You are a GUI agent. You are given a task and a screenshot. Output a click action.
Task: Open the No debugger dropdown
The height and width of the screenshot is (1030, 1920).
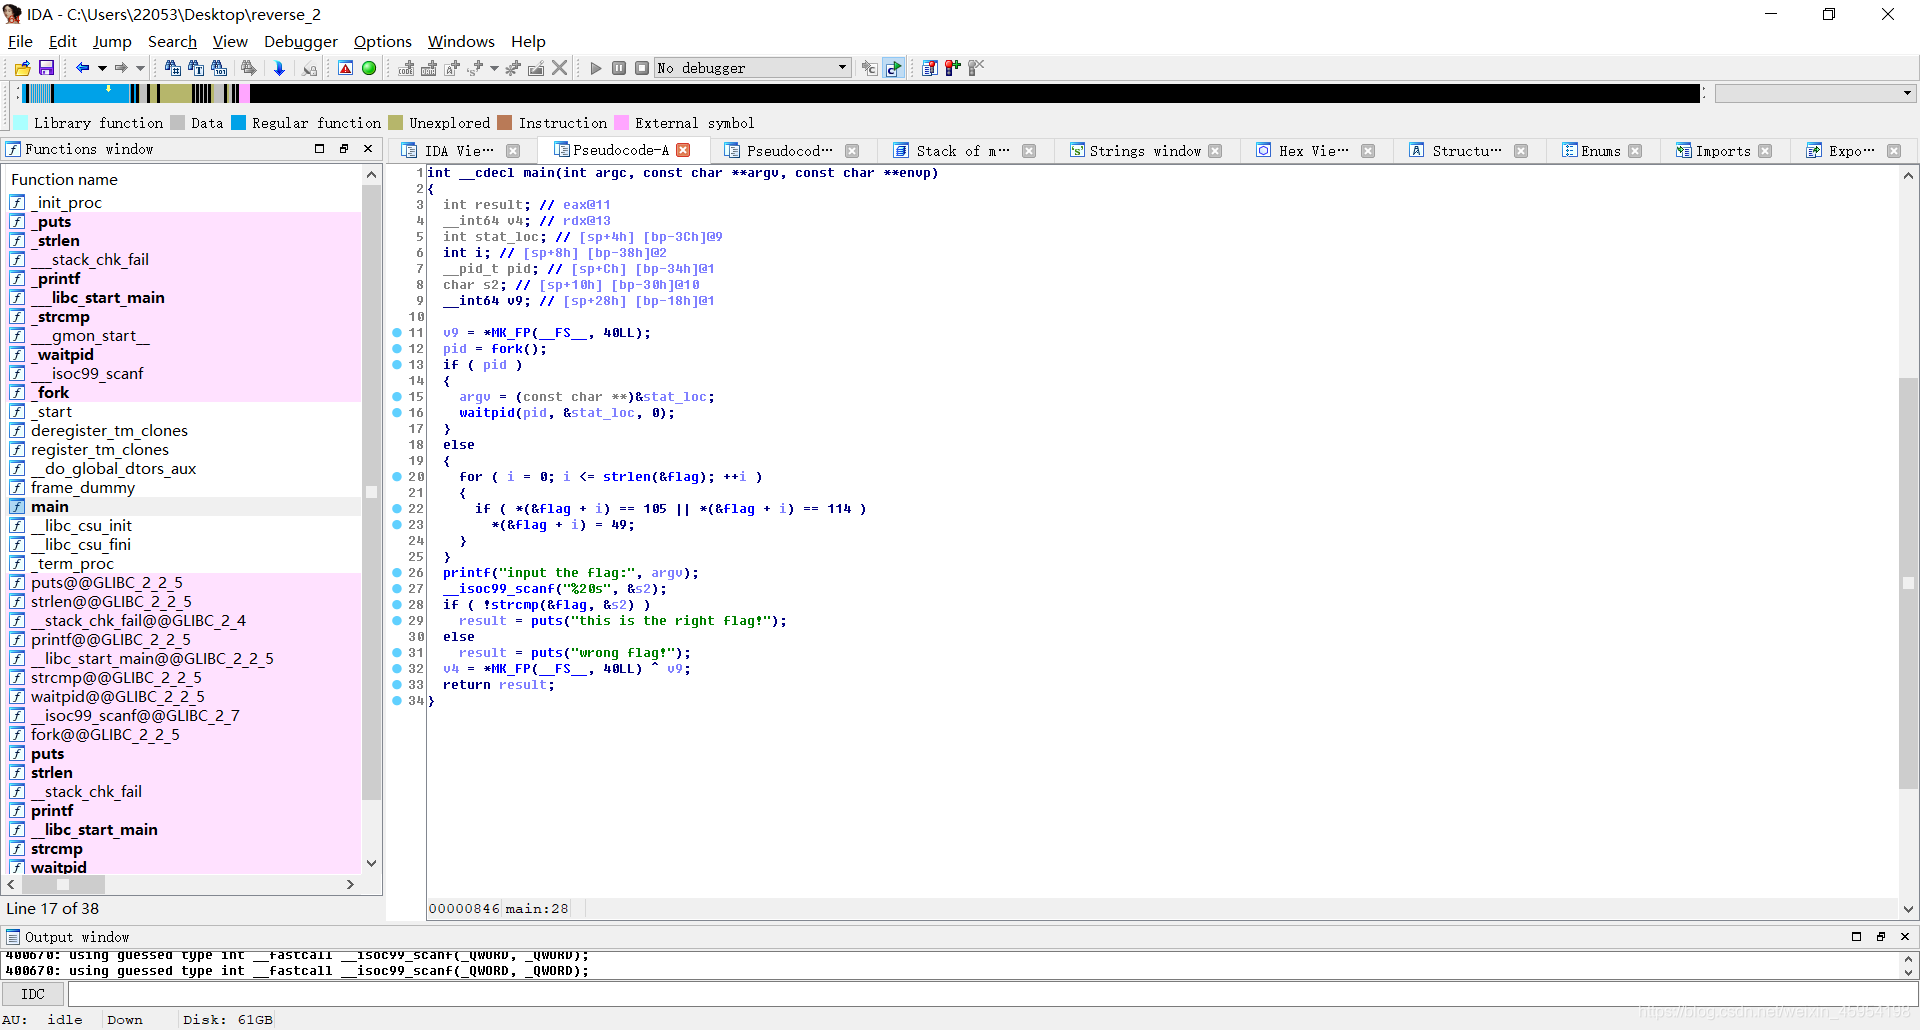(x=842, y=68)
